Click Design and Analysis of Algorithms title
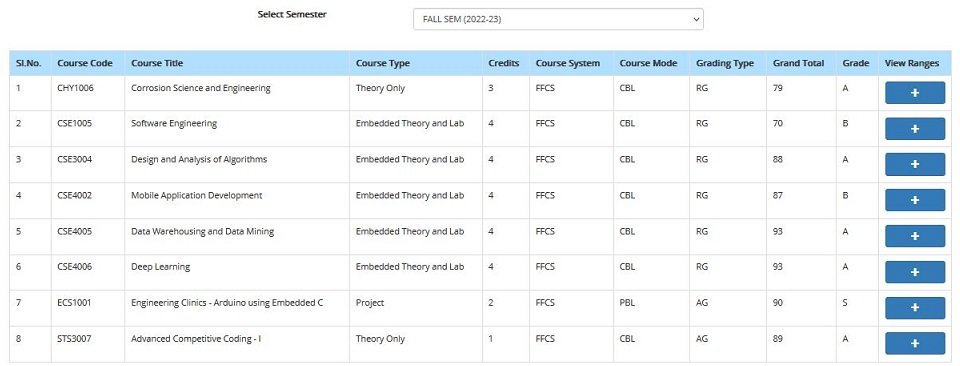 [x=199, y=160]
